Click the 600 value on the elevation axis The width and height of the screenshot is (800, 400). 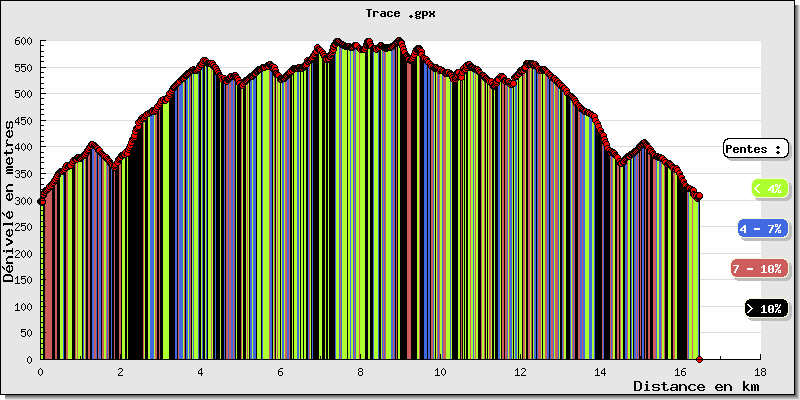pos(23,41)
